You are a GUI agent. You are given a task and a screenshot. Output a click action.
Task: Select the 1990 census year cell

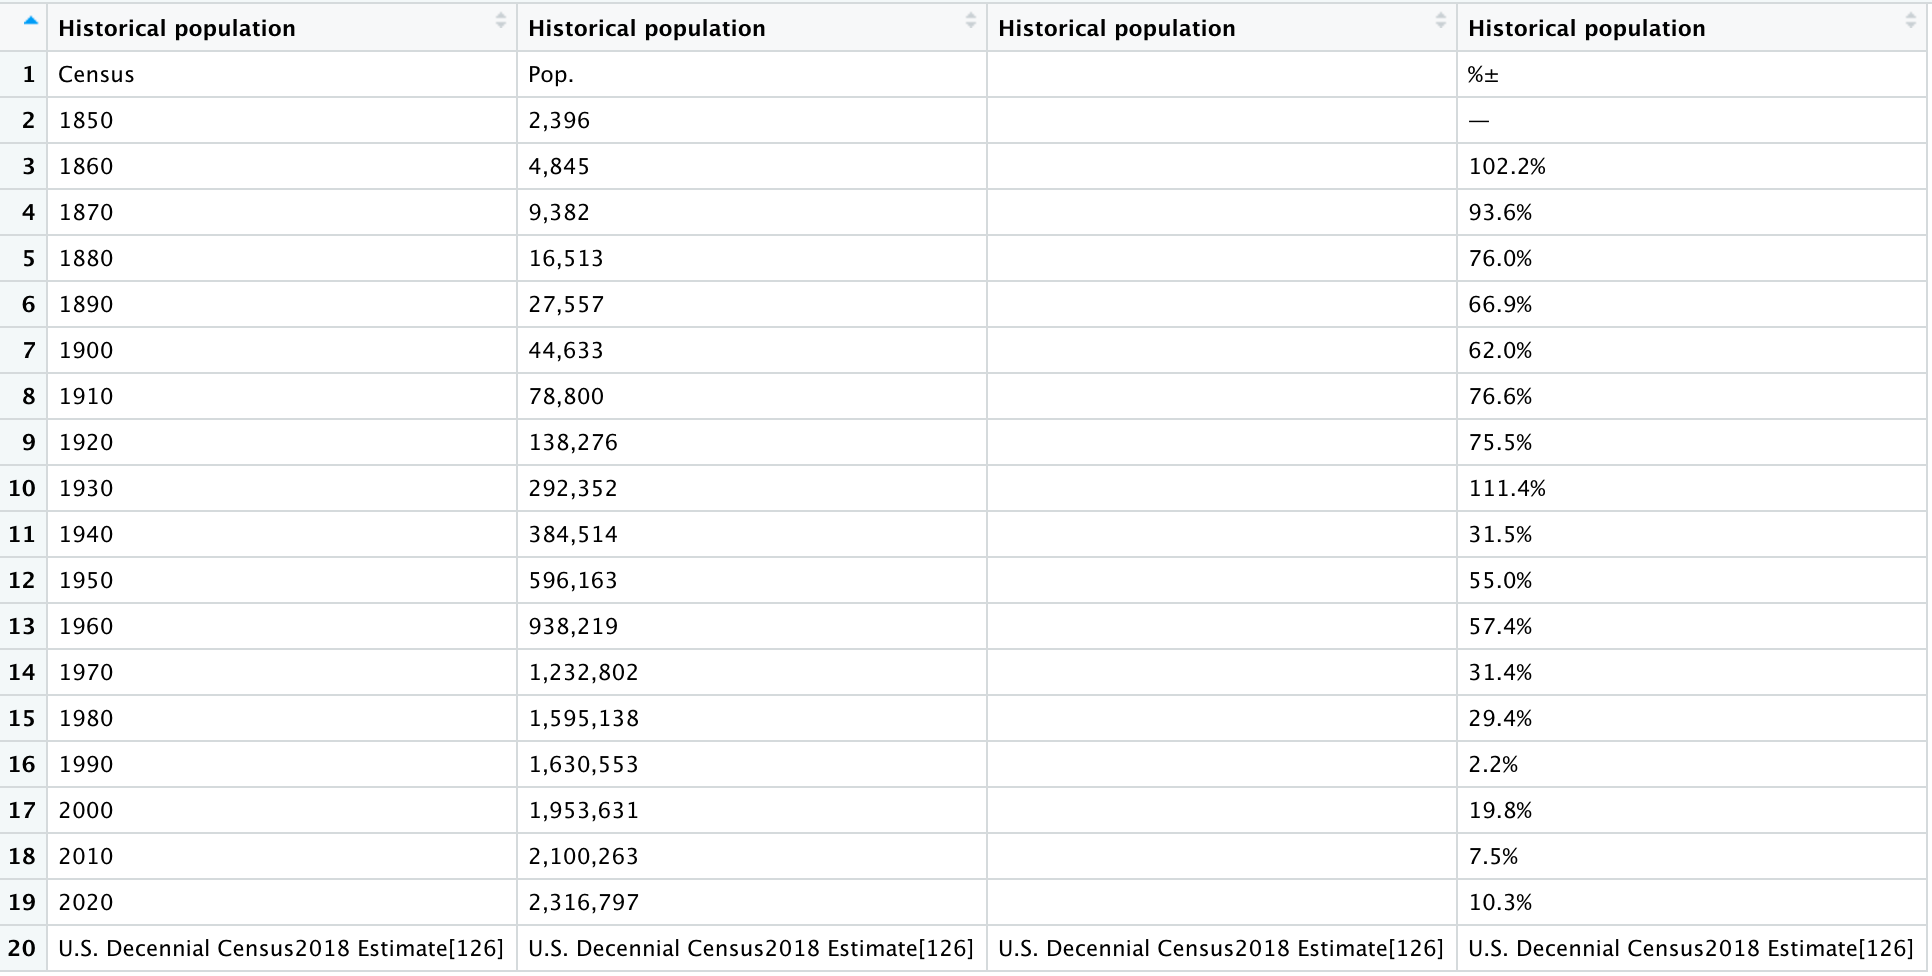point(86,765)
